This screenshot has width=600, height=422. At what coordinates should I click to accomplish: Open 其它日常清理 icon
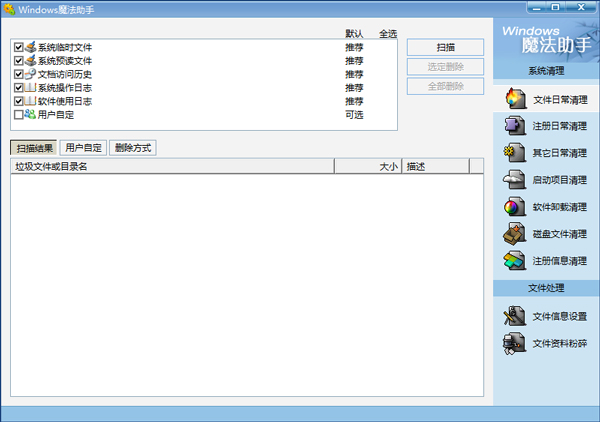point(515,153)
